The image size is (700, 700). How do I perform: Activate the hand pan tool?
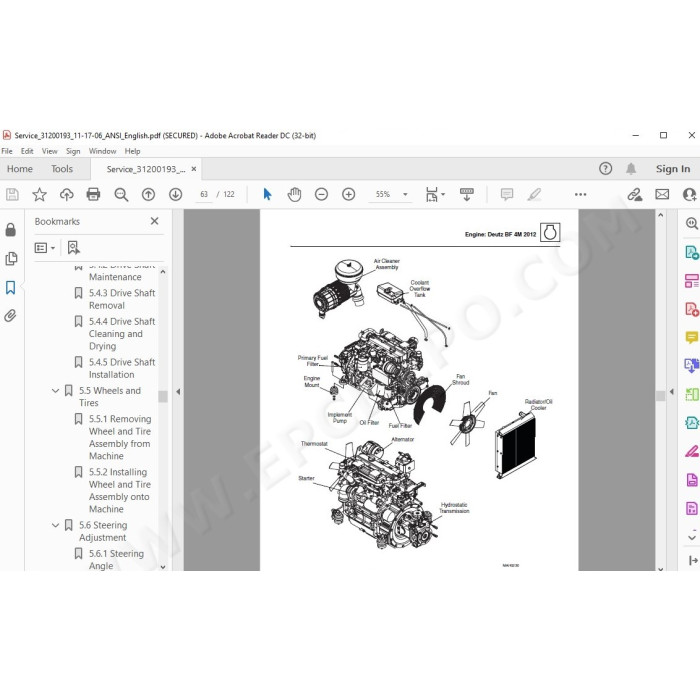(x=294, y=194)
